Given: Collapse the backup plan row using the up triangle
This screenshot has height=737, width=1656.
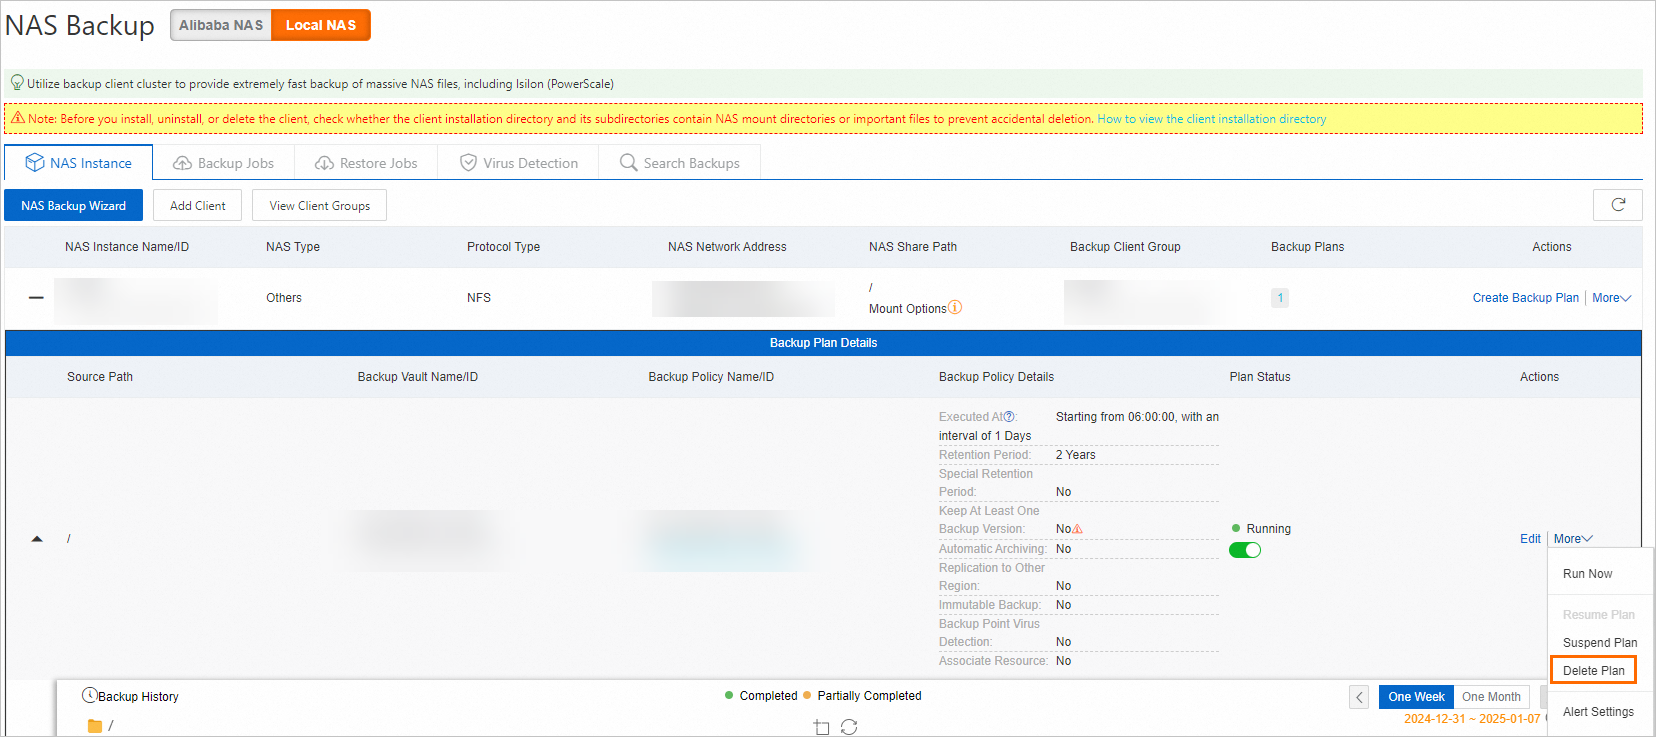Looking at the screenshot, I should 37,539.
